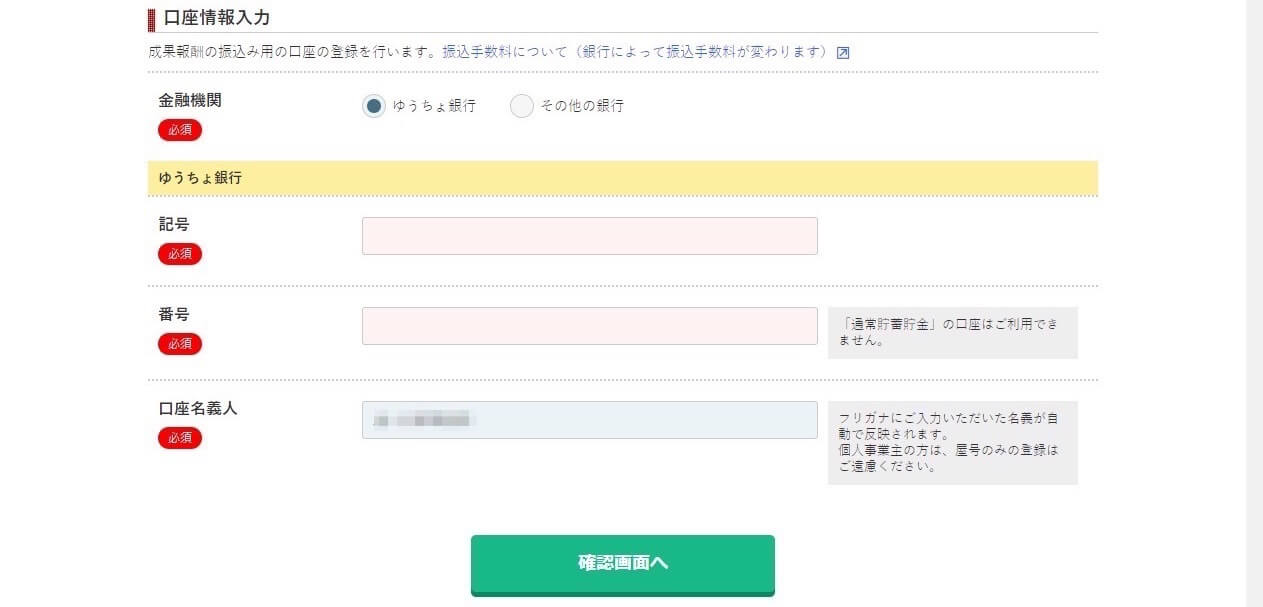Click the 金融機関 field label
This screenshot has width=1263, height=607.
190,101
